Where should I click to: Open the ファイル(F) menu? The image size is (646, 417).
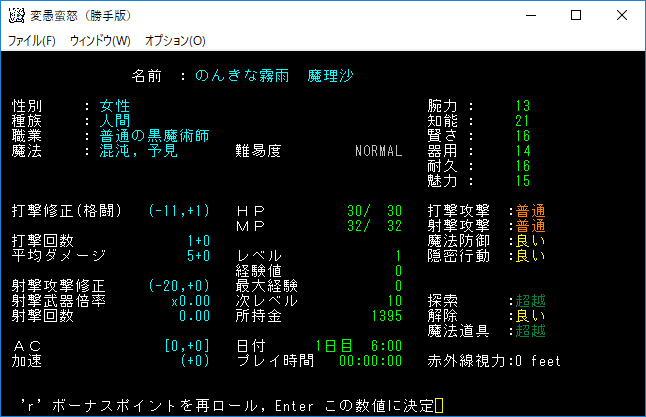click(x=32, y=41)
